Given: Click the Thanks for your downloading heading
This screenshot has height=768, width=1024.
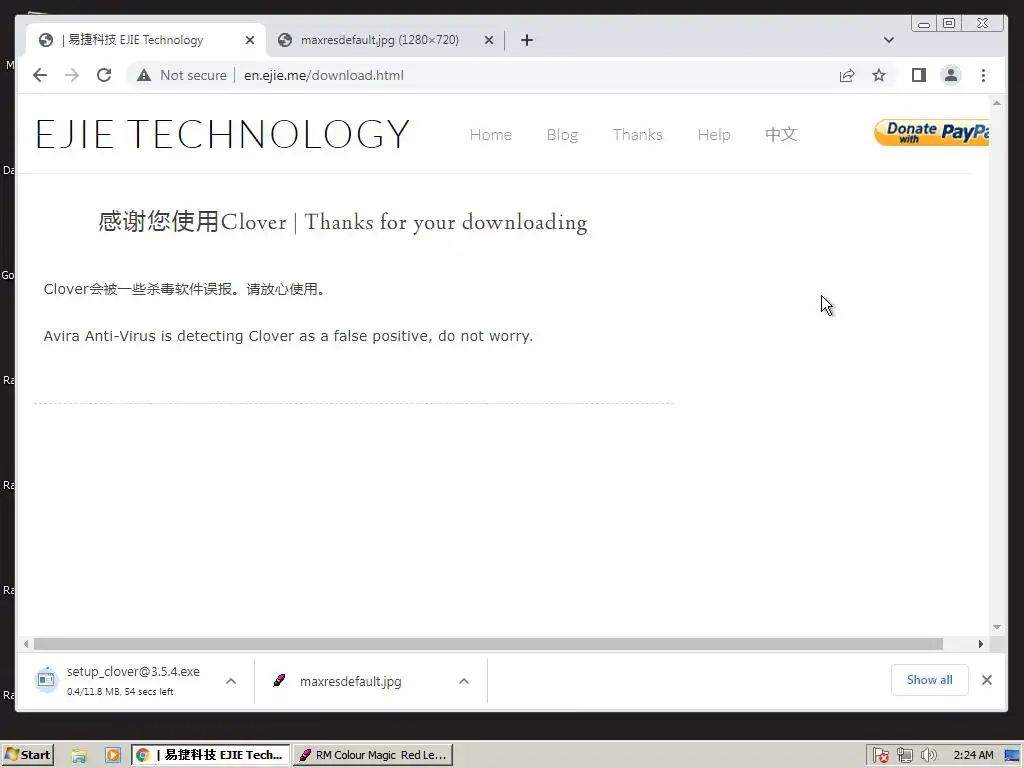Looking at the screenshot, I should (343, 222).
